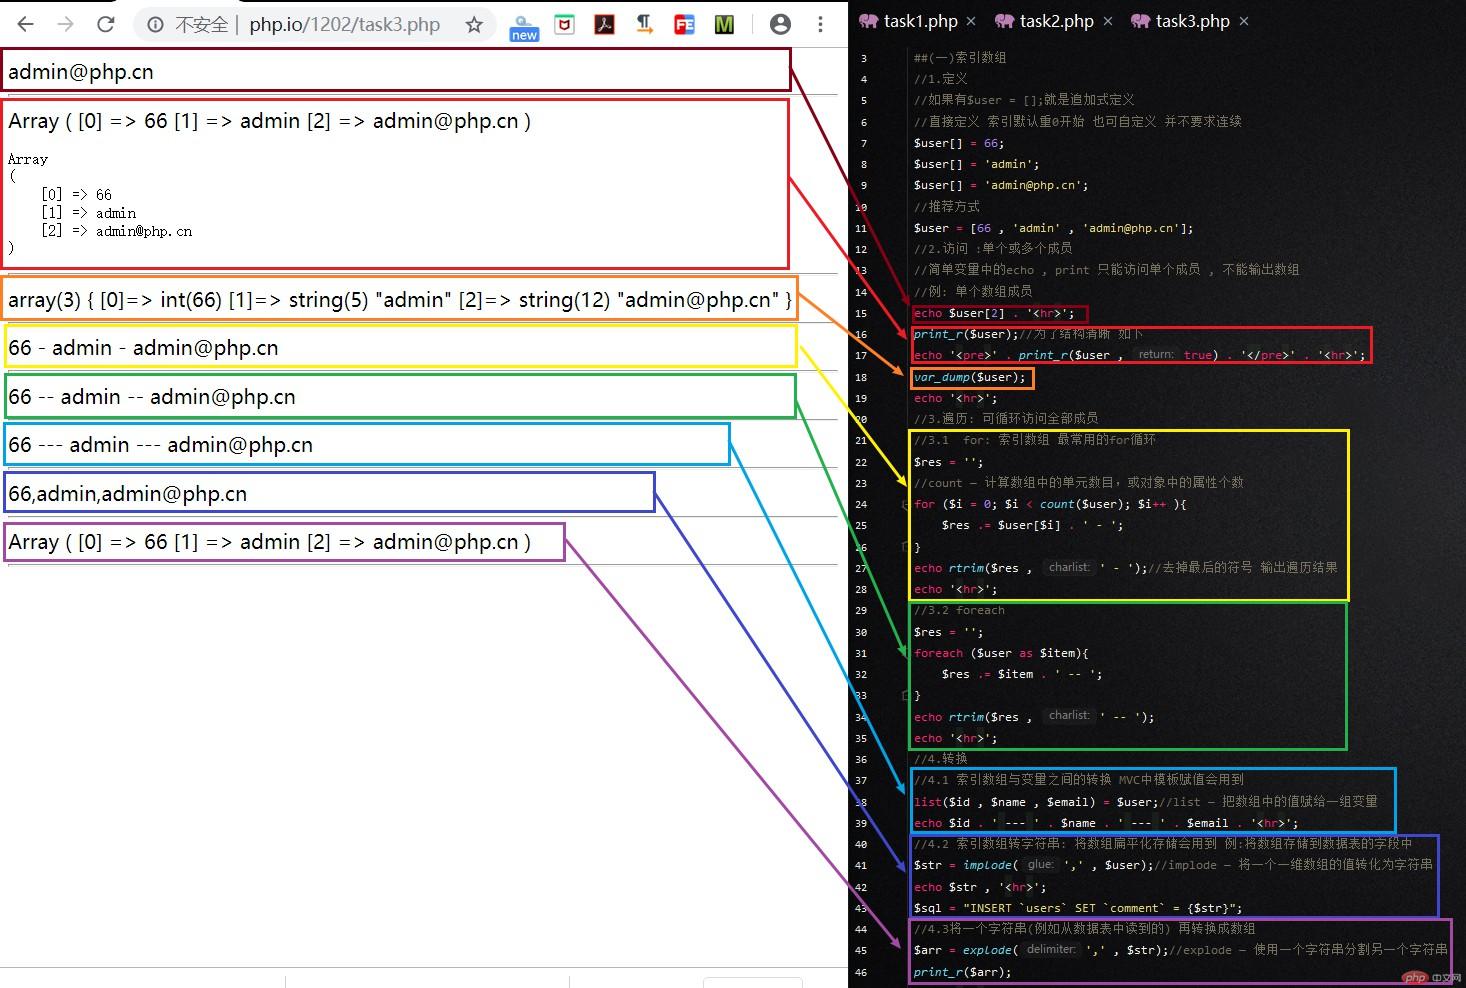The width and height of the screenshot is (1466, 988).
Task: Click the "$user[] = 'admin';" line 8
Action: click(976, 164)
